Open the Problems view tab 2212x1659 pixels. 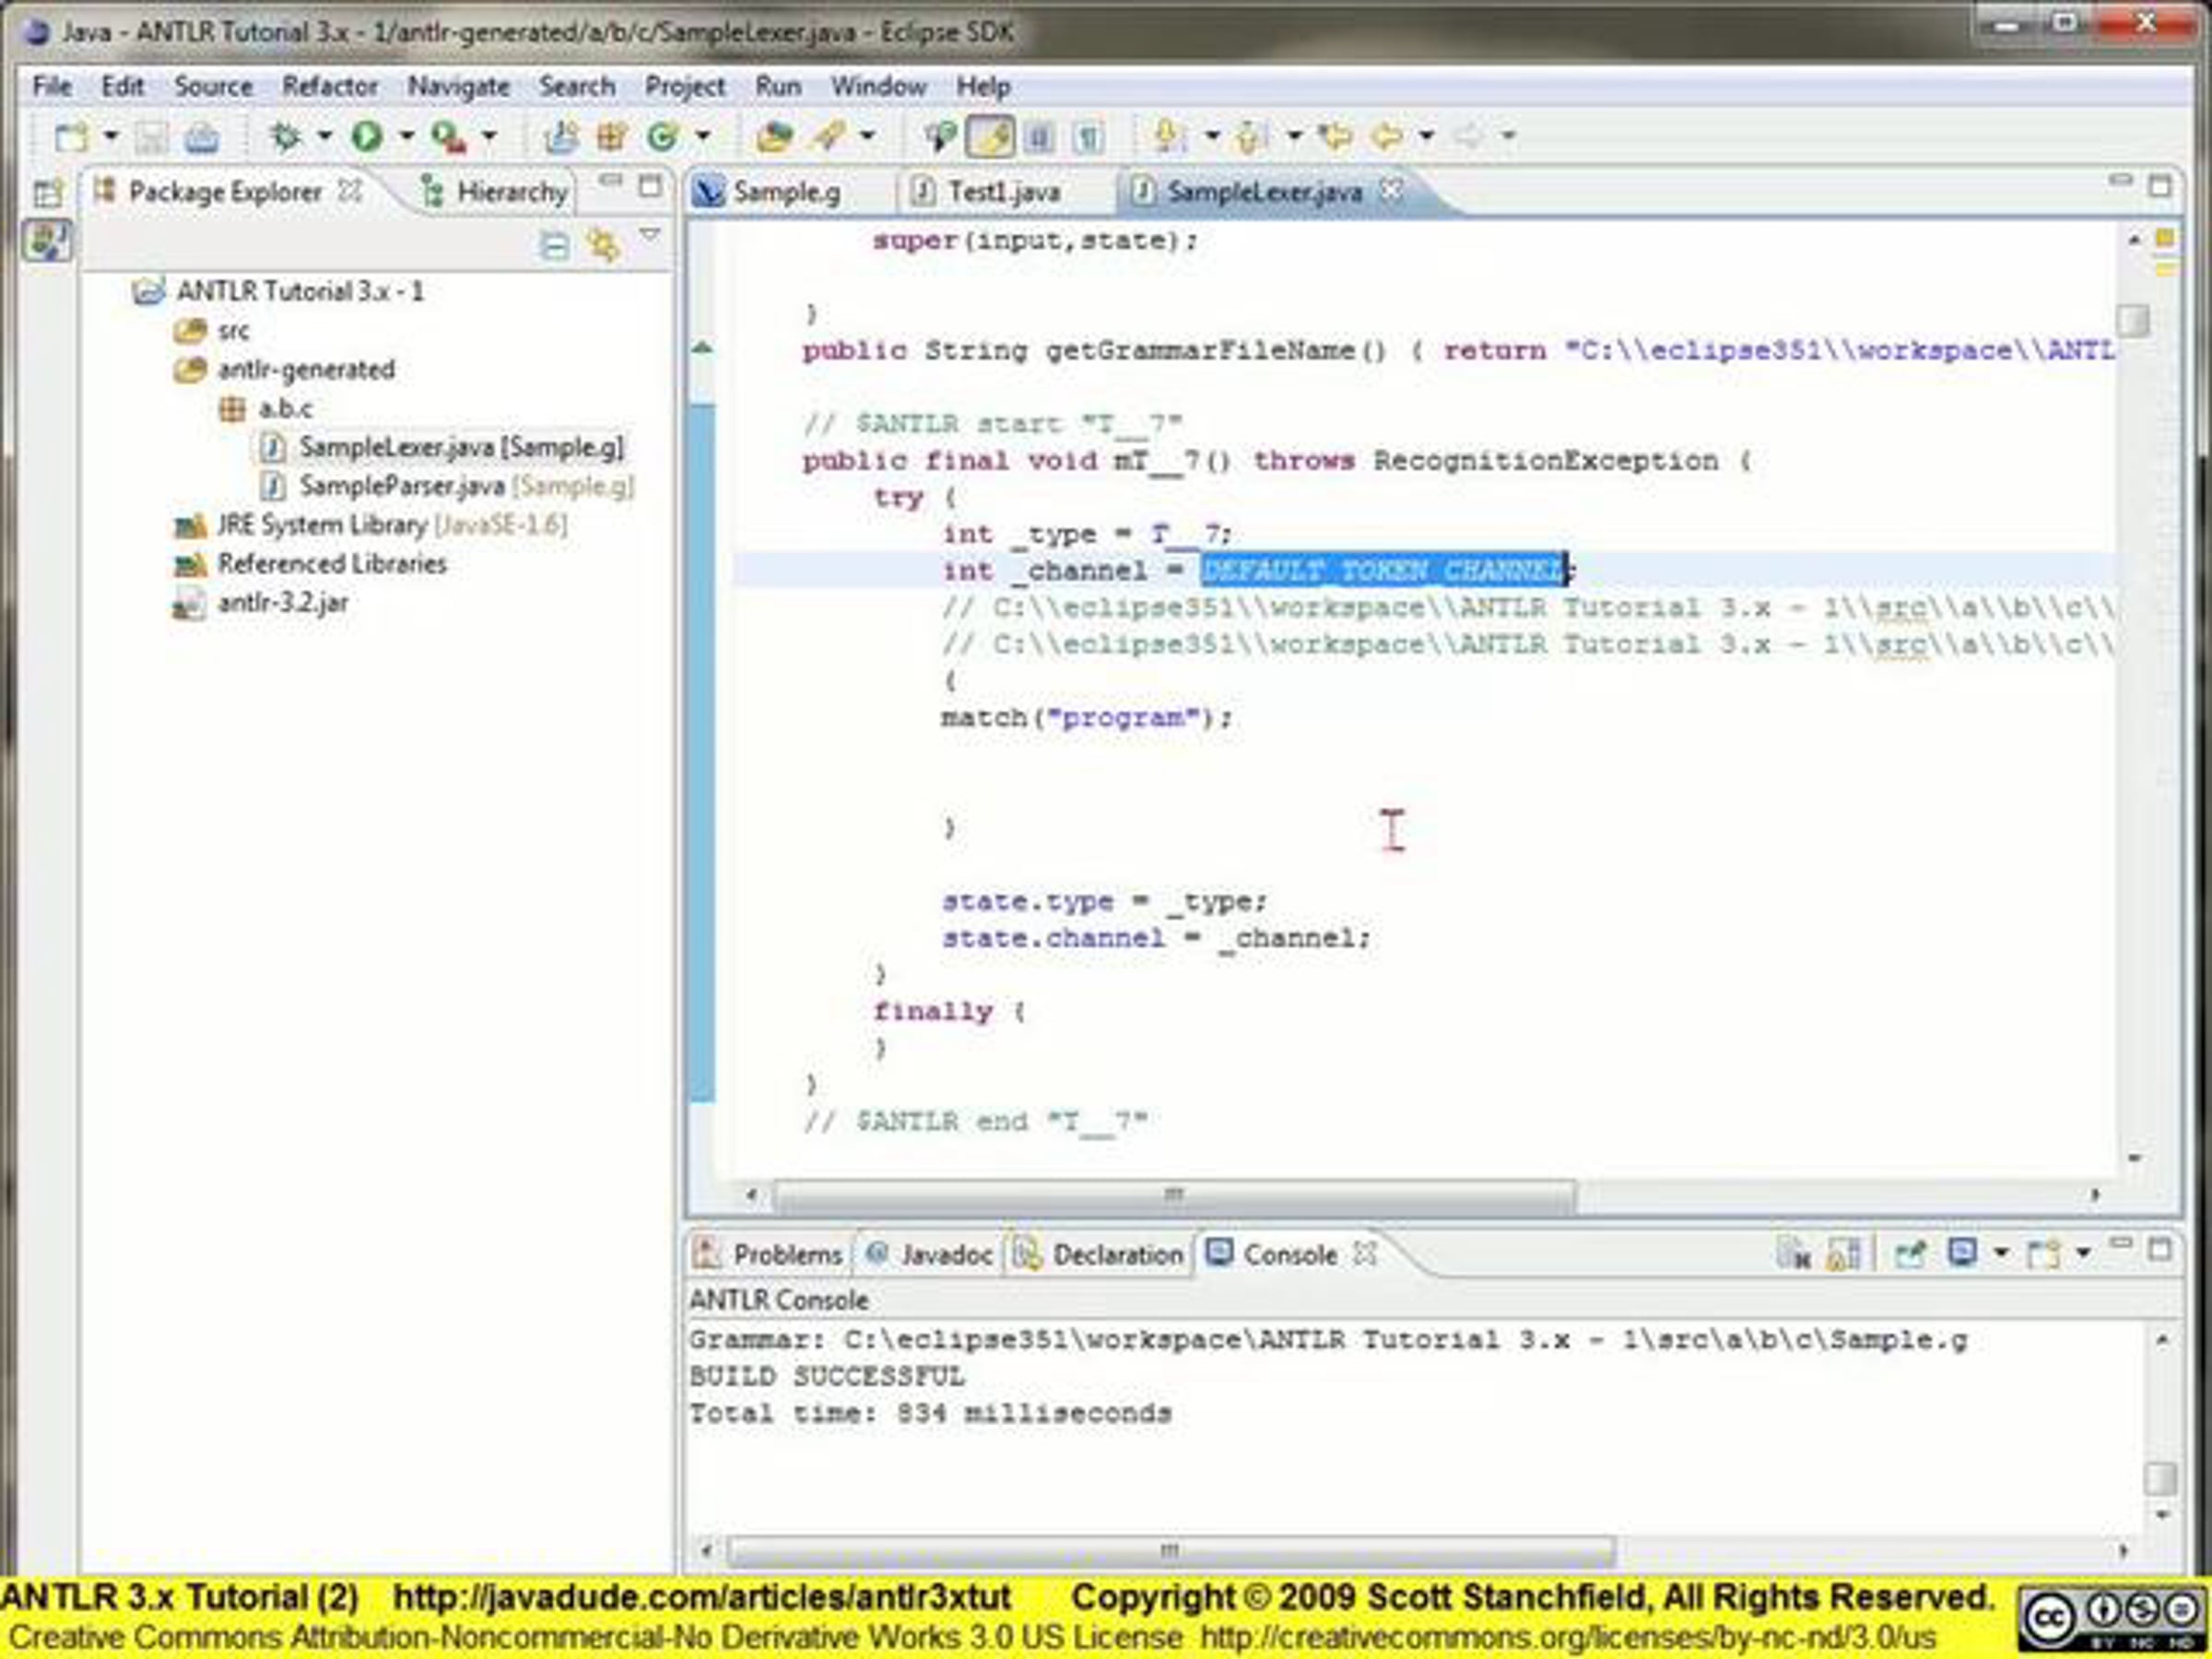pos(770,1254)
